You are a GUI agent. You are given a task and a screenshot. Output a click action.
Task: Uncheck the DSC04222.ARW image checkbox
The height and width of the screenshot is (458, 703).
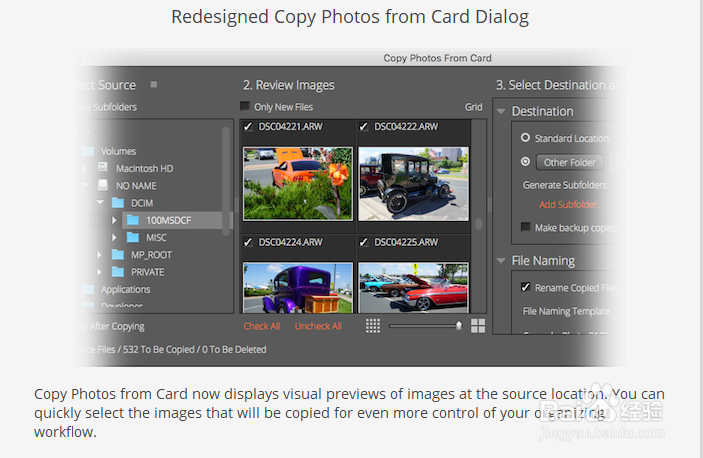click(x=364, y=127)
